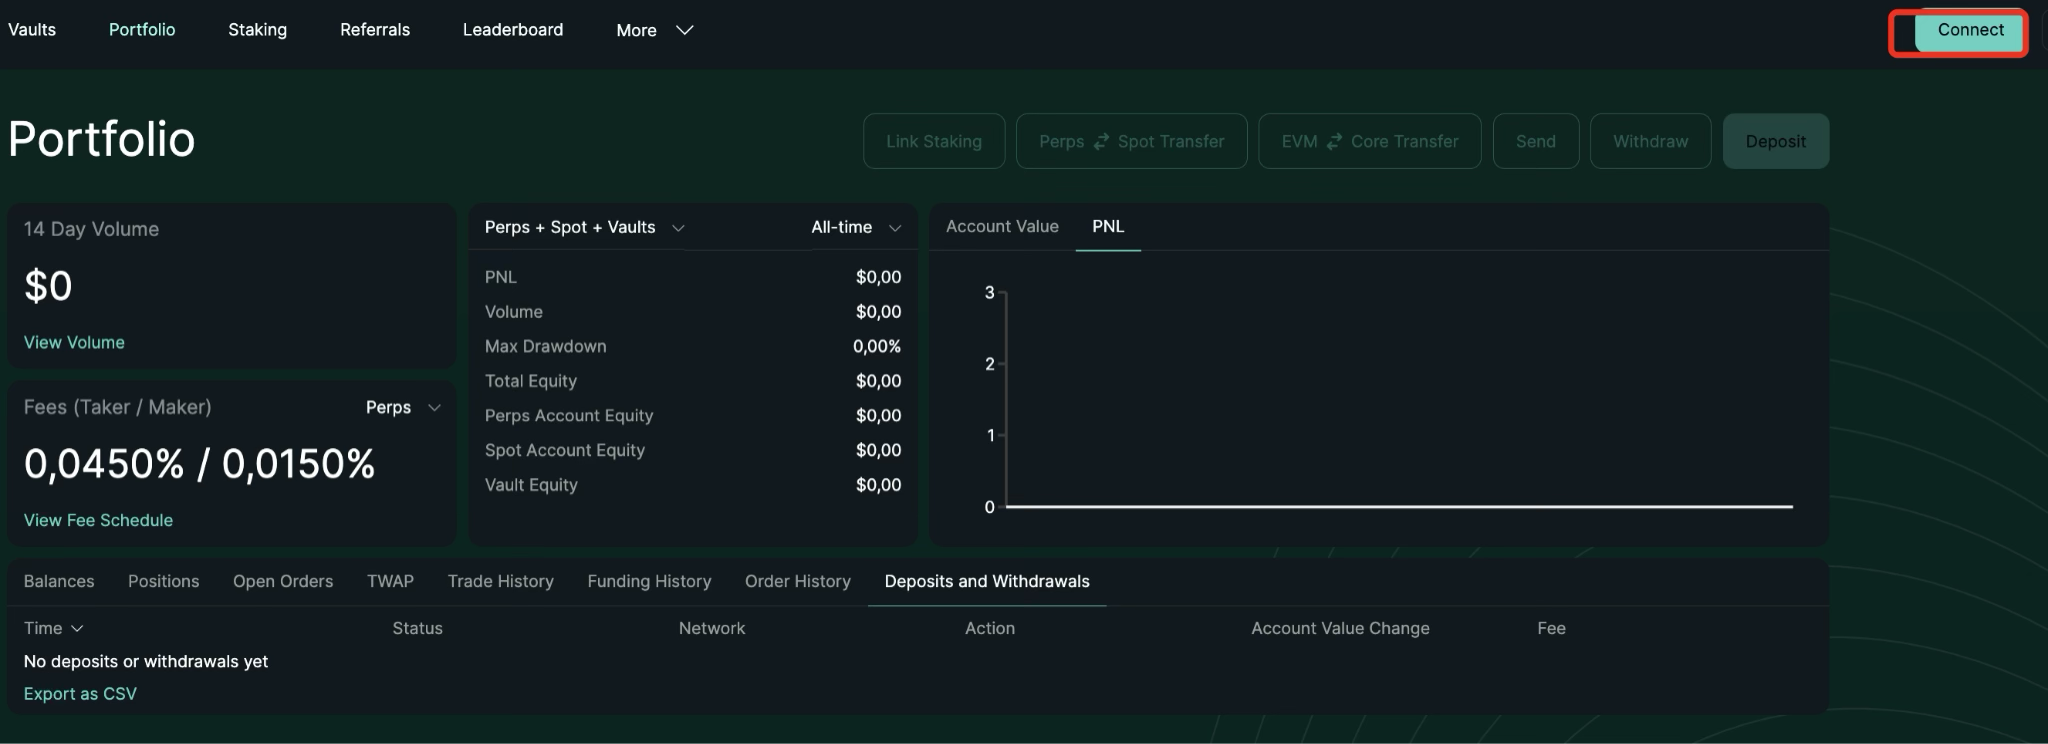Image resolution: width=2048 pixels, height=744 pixels.
Task: Expand the Perps + Spot + Vaults dropdown
Action: tap(584, 227)
